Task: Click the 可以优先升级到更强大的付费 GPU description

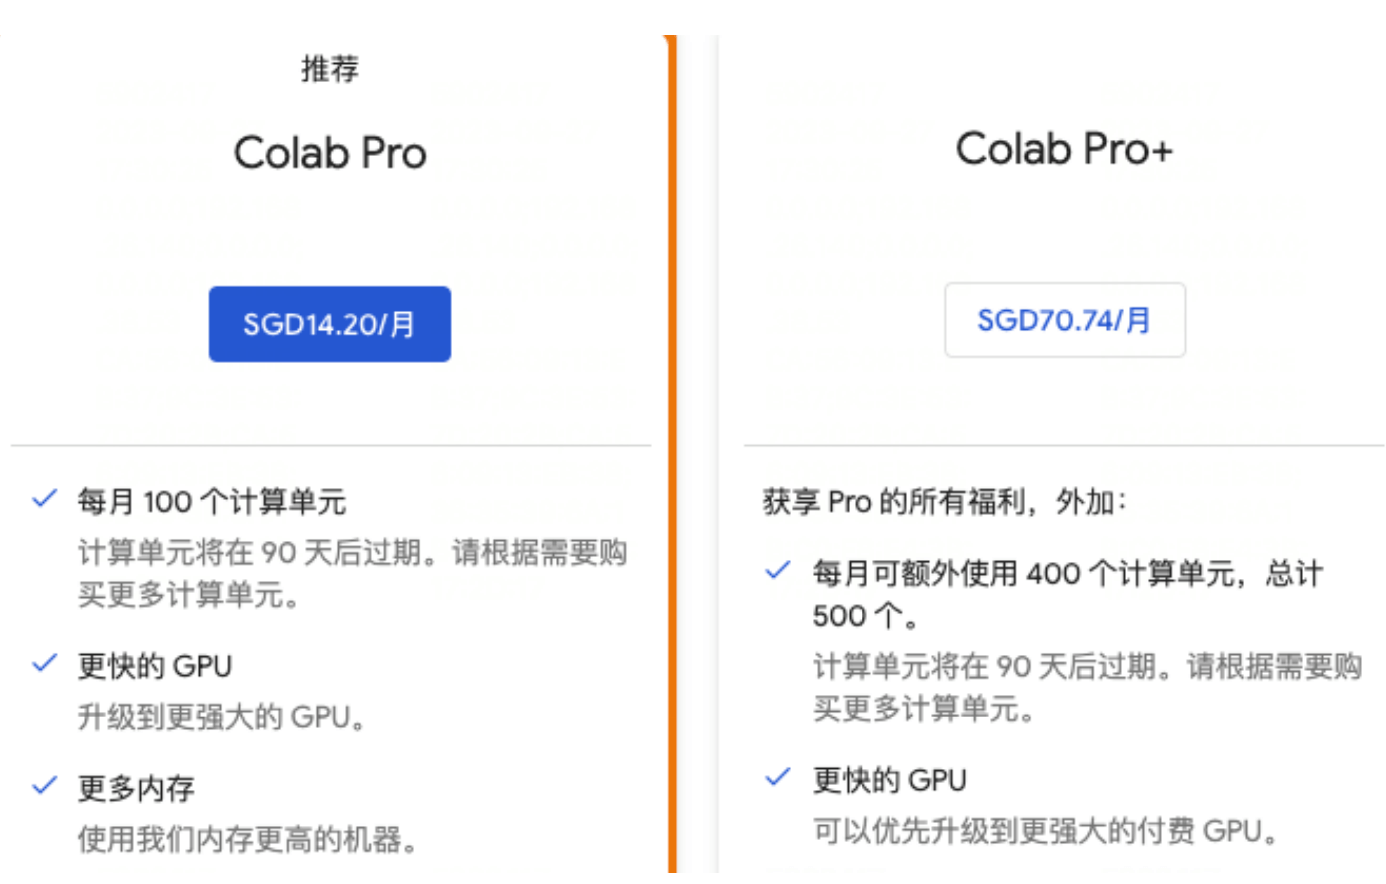Action: pyautogui.click(x=1046, y=831)
